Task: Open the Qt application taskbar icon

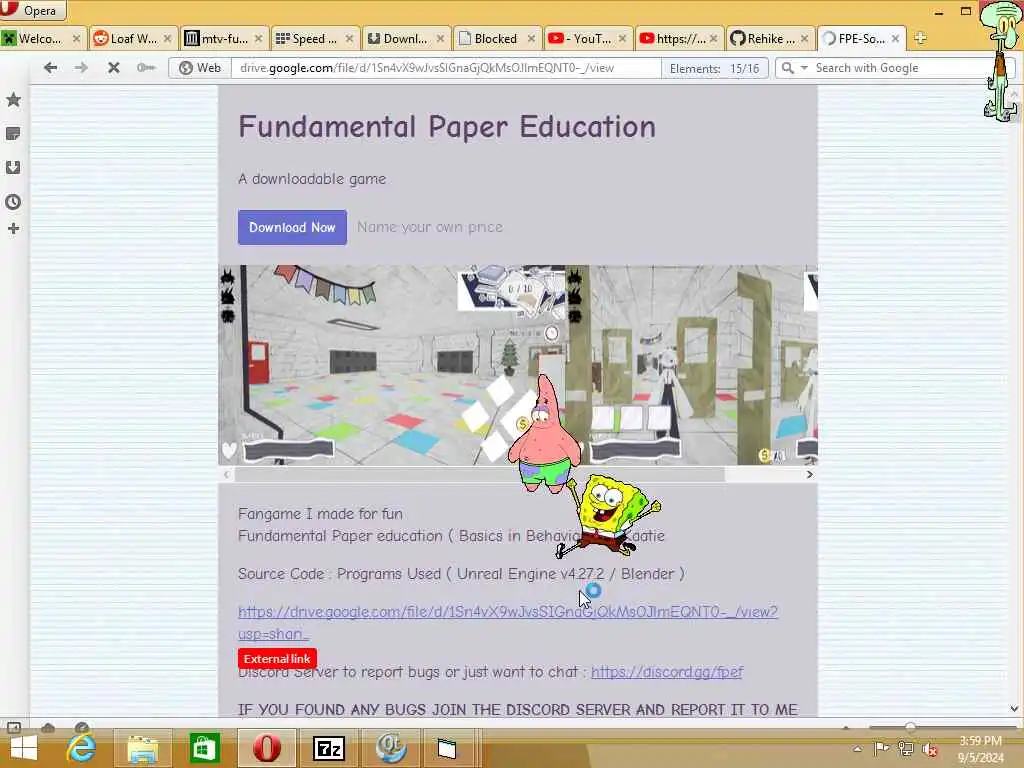Action: pyautogui.click(x=391, y=748)
